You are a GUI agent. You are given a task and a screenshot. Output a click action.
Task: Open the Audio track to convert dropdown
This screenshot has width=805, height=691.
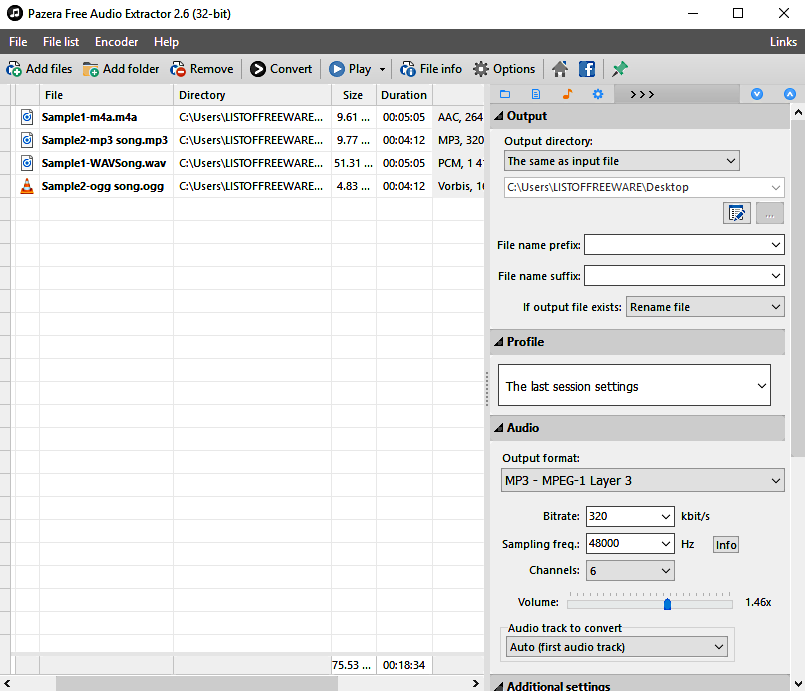(617, 647)
